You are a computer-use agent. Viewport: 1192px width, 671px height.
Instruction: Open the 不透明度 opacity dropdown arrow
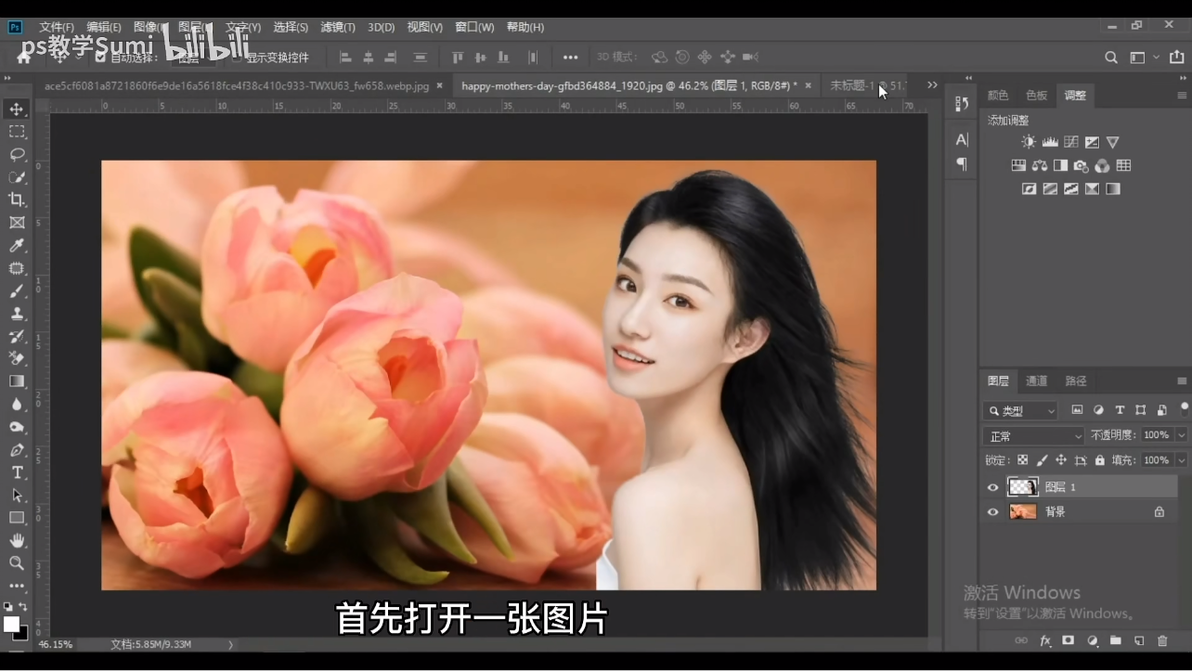[x=1181, y=435]
